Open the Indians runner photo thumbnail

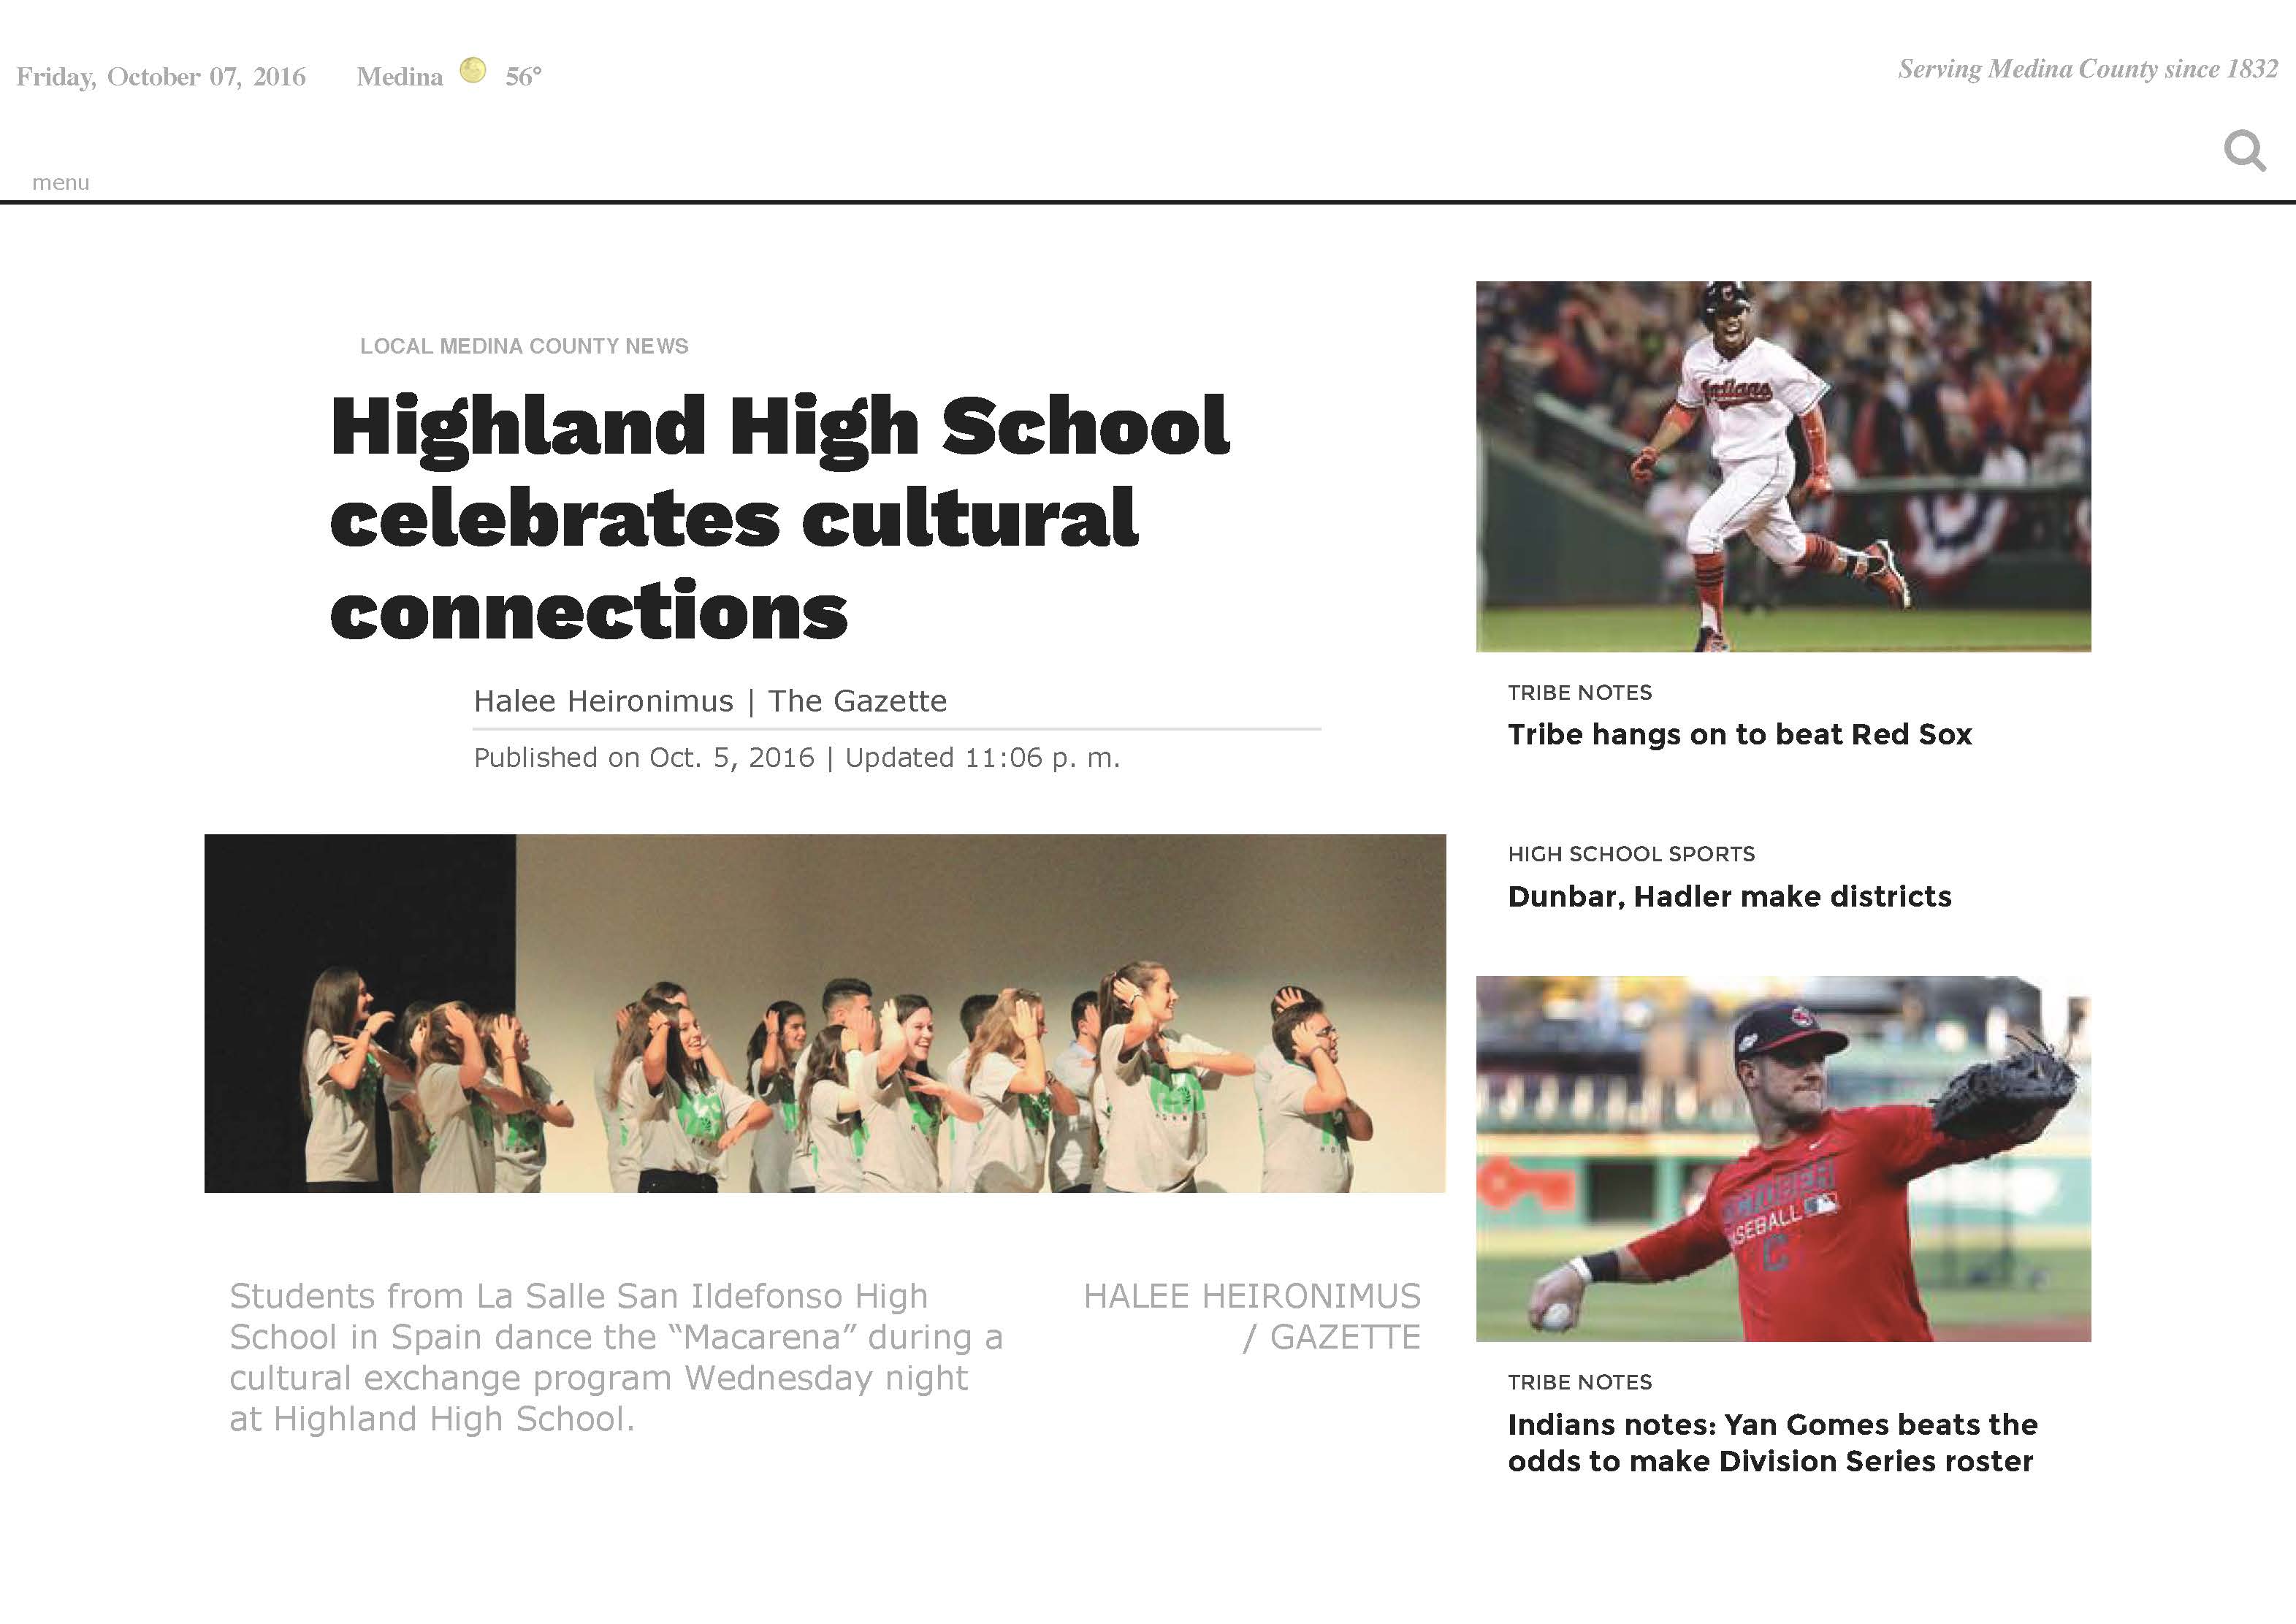pos(1783,466)
